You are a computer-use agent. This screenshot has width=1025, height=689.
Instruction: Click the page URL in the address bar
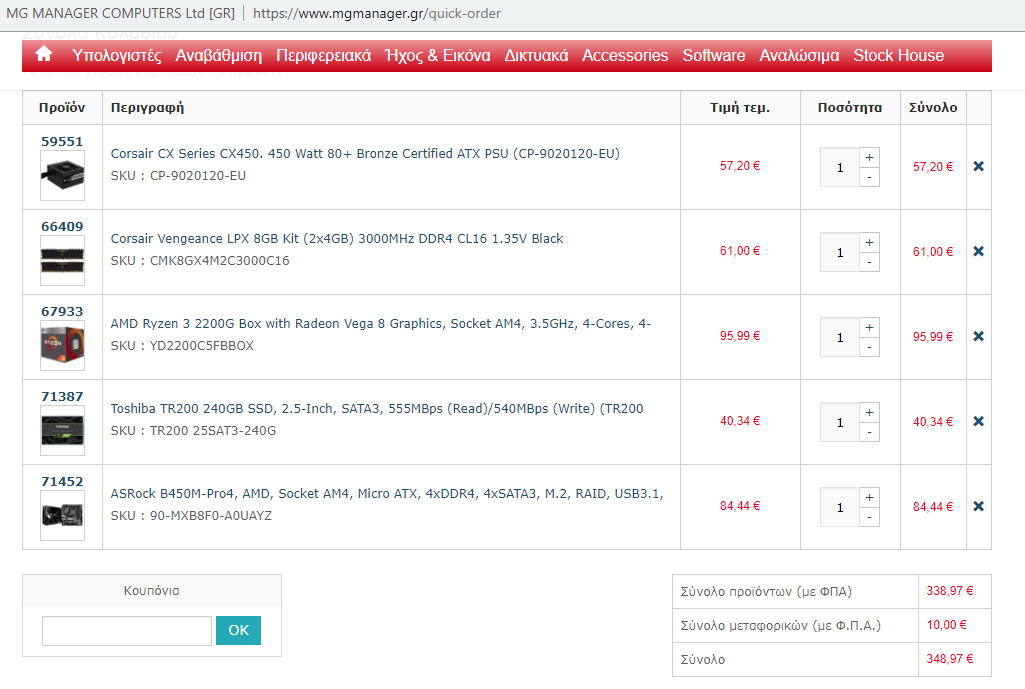(x=377, y=13)
